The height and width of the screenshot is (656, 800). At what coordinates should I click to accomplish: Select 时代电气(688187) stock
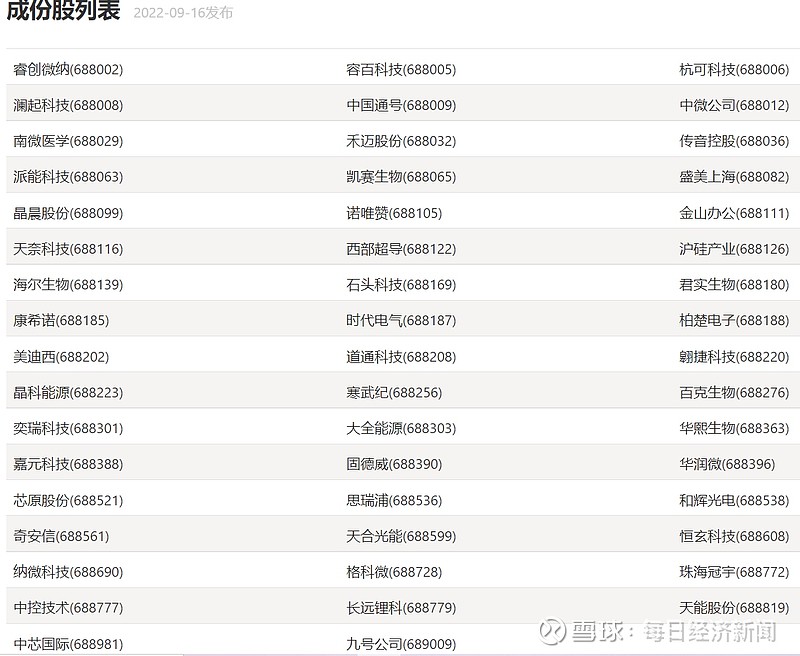pyautogui.click(x=401, y=320)
